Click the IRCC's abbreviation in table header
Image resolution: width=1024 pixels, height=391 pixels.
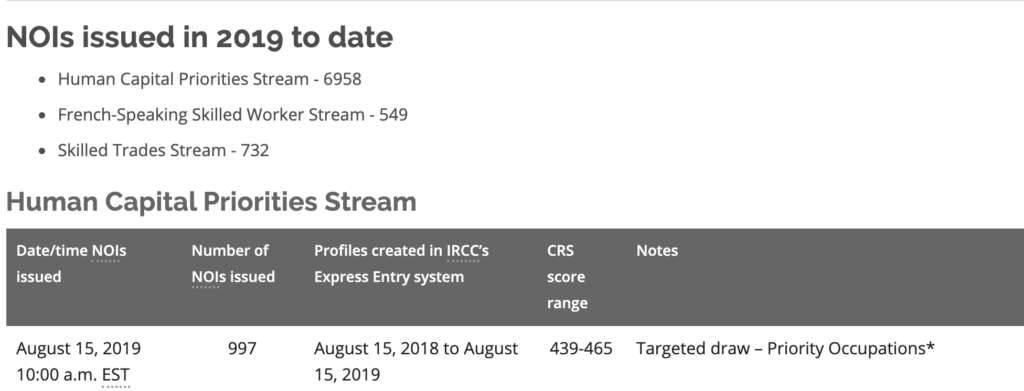tap(468, 251)
